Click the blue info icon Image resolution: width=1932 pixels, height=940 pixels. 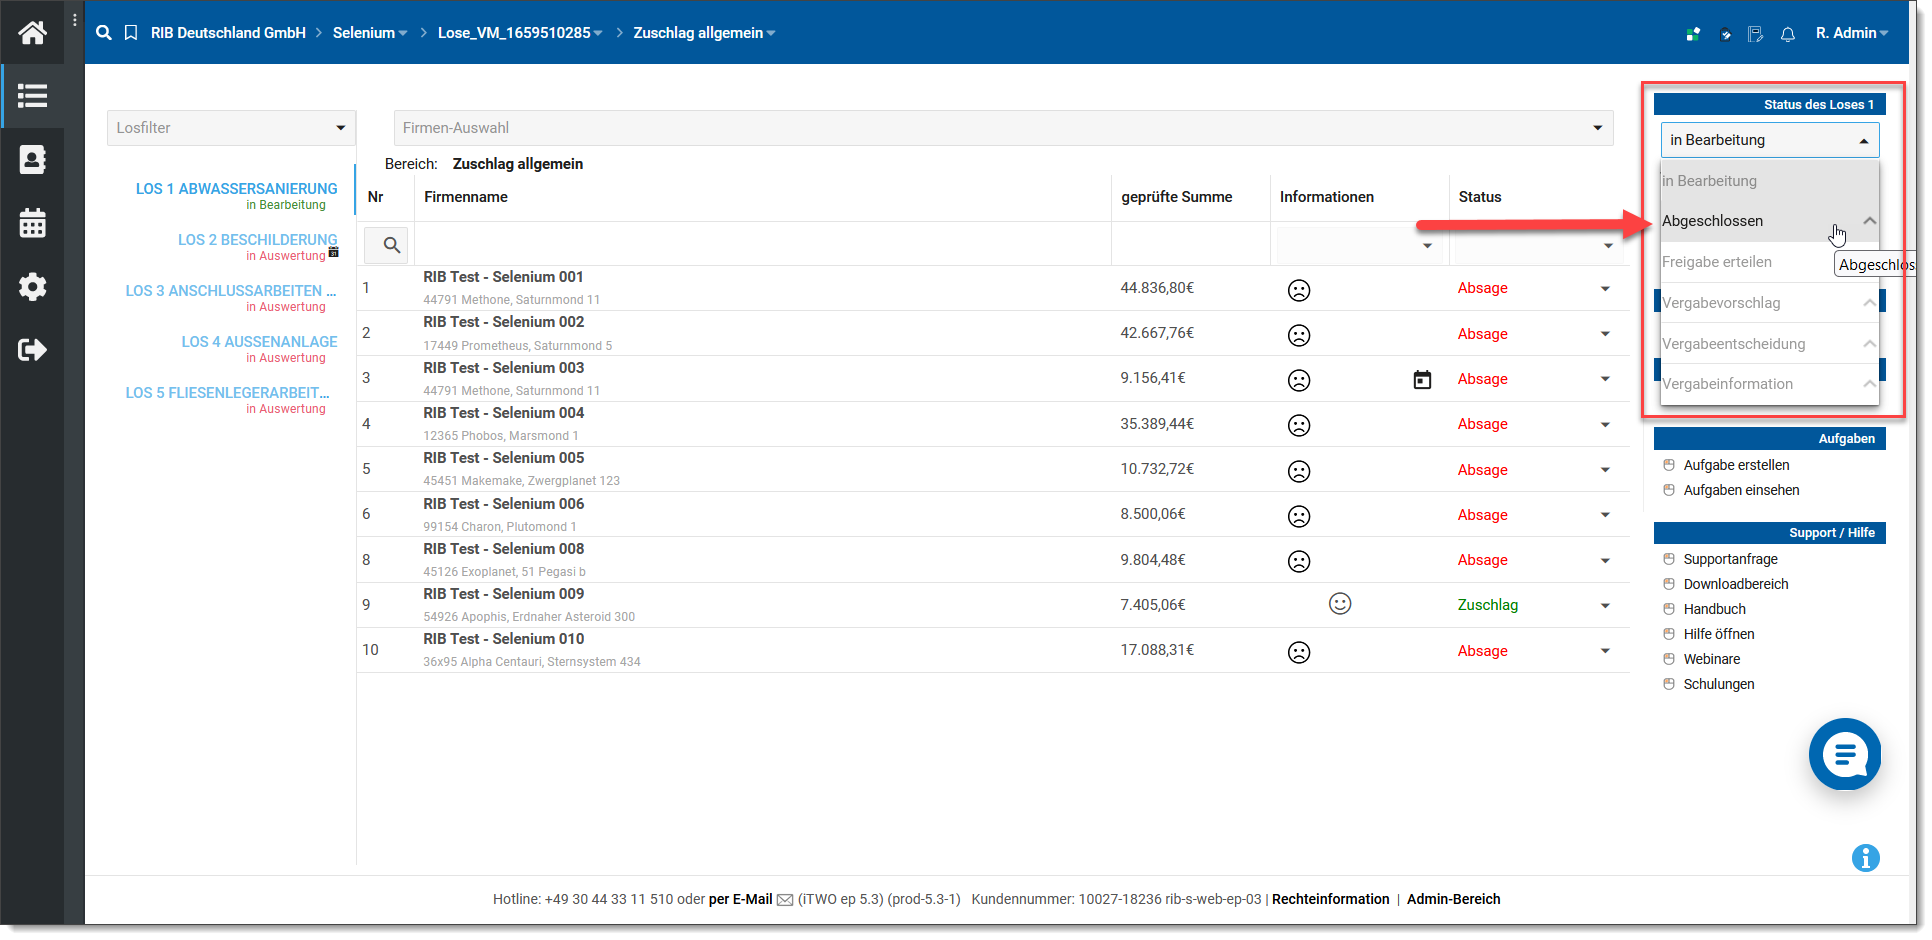pos(1866,858)
